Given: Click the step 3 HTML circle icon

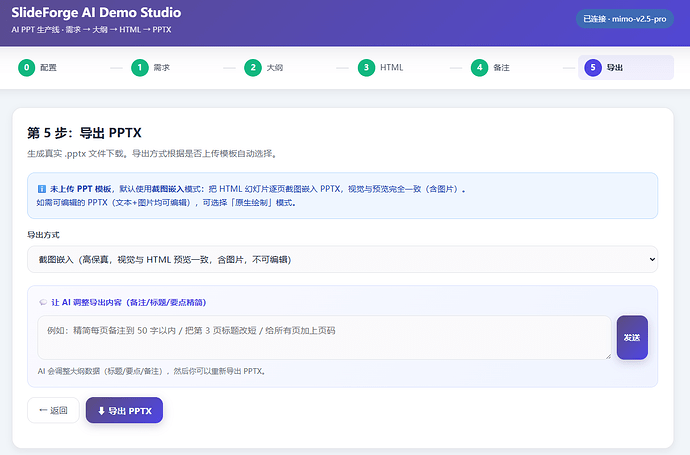Looking at the screenshot, I should [x=366, y=67].
